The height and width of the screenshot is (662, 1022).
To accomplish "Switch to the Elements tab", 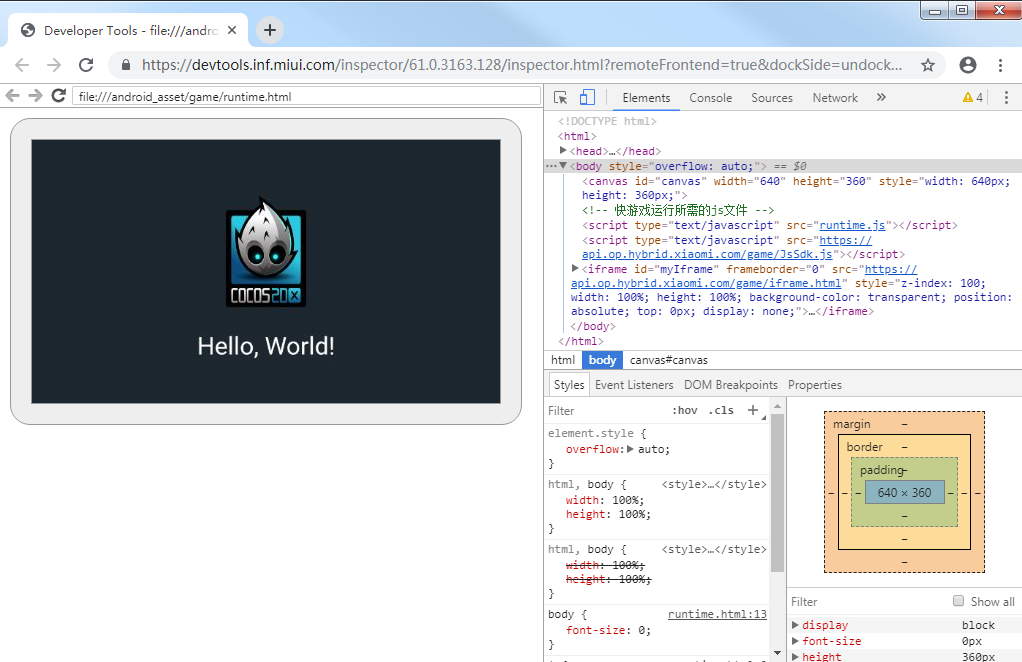I will (646, 98).
